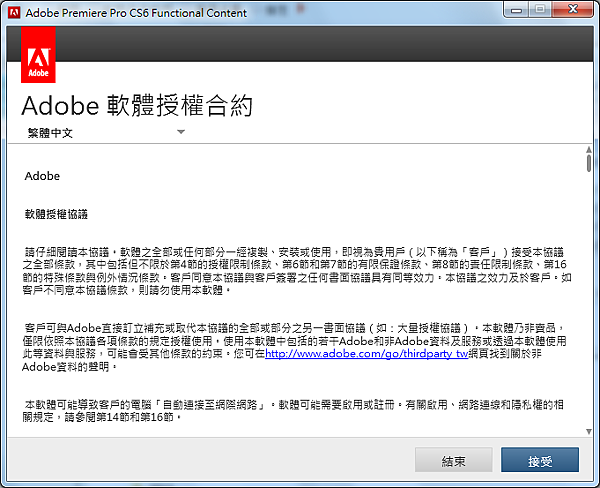Minimize the installer window

516,10
